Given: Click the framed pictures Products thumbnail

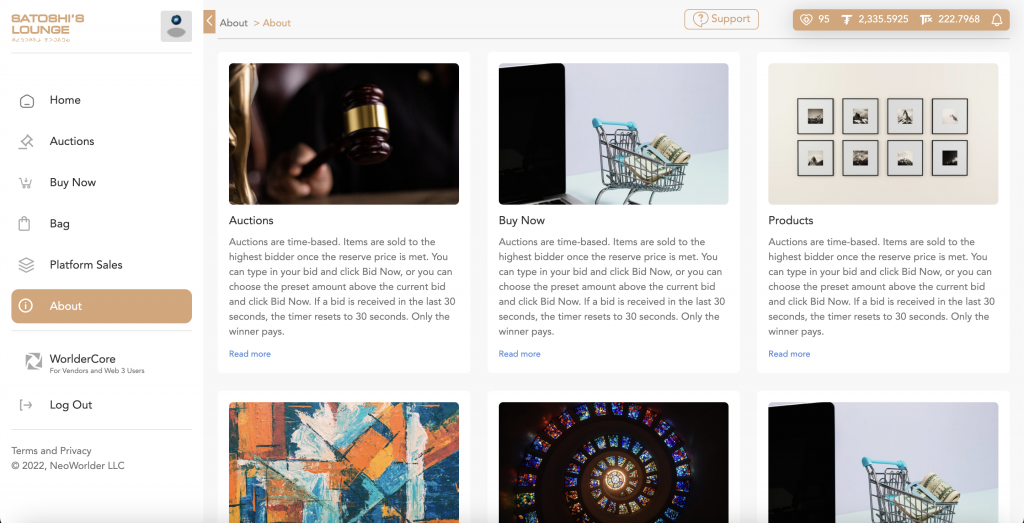Looking at the screenshot, I should coord(883,134).
